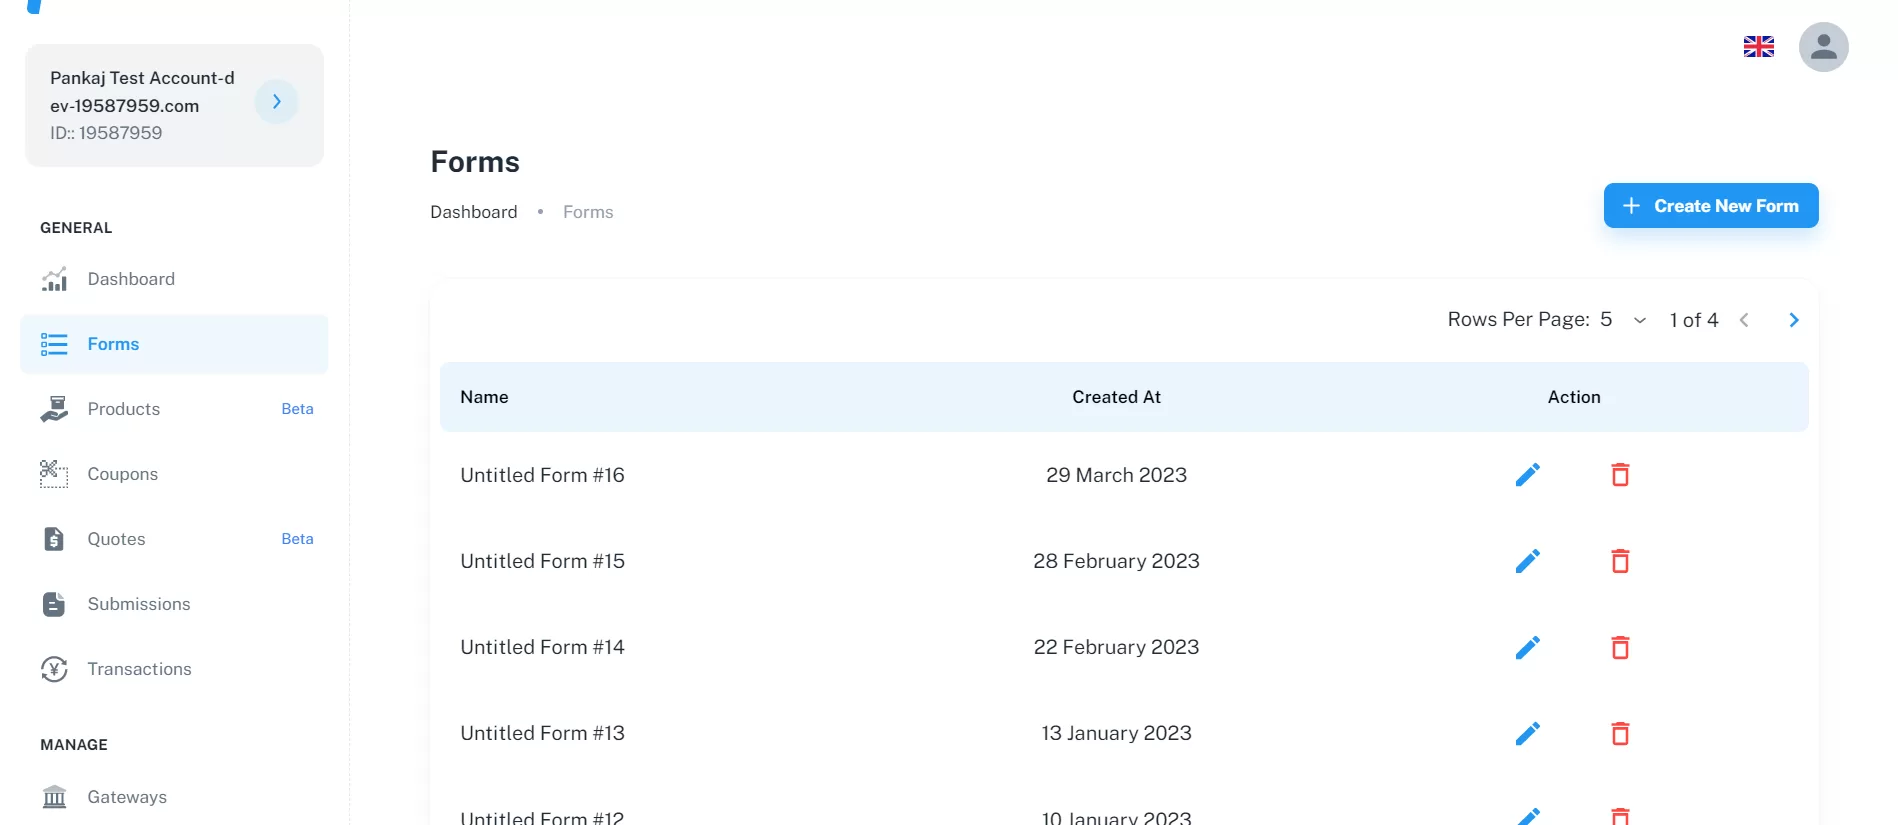
Task: Select the Untitled Form #13 name
Action: [x=542, y=733]
